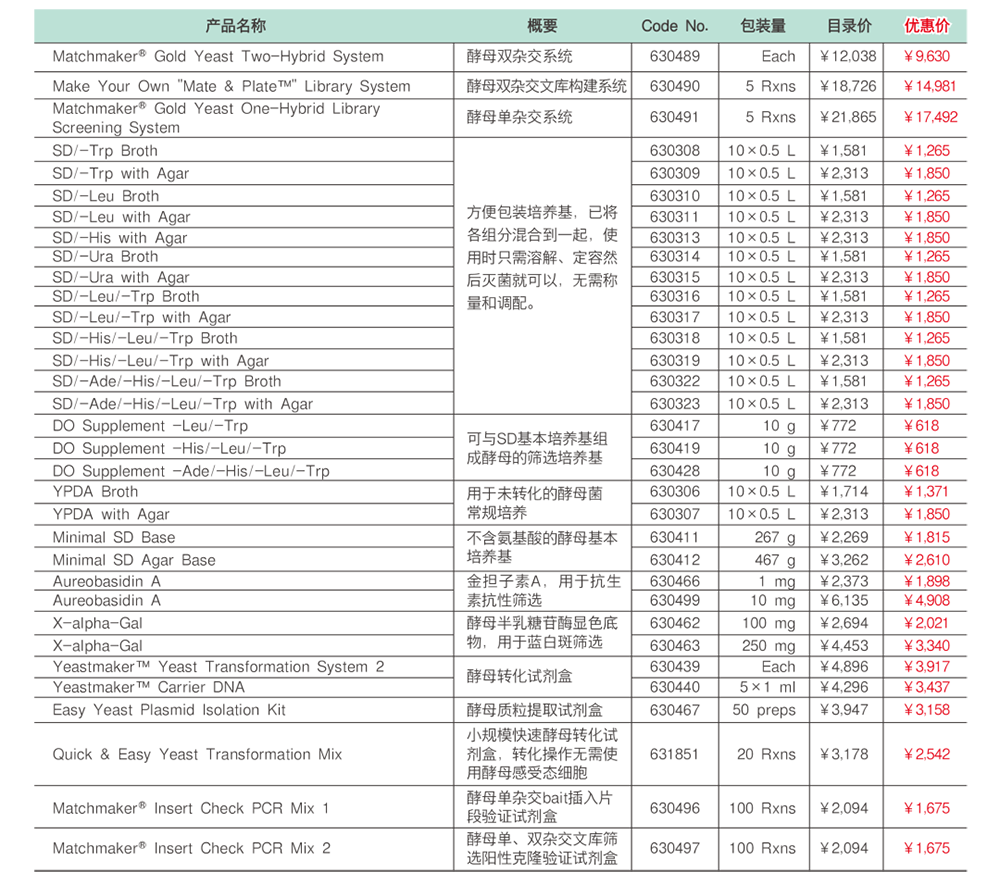Select the SD/-His with Agar product name
The width and height of the screenshot is (1000, 885).
[x=120, y=238]
